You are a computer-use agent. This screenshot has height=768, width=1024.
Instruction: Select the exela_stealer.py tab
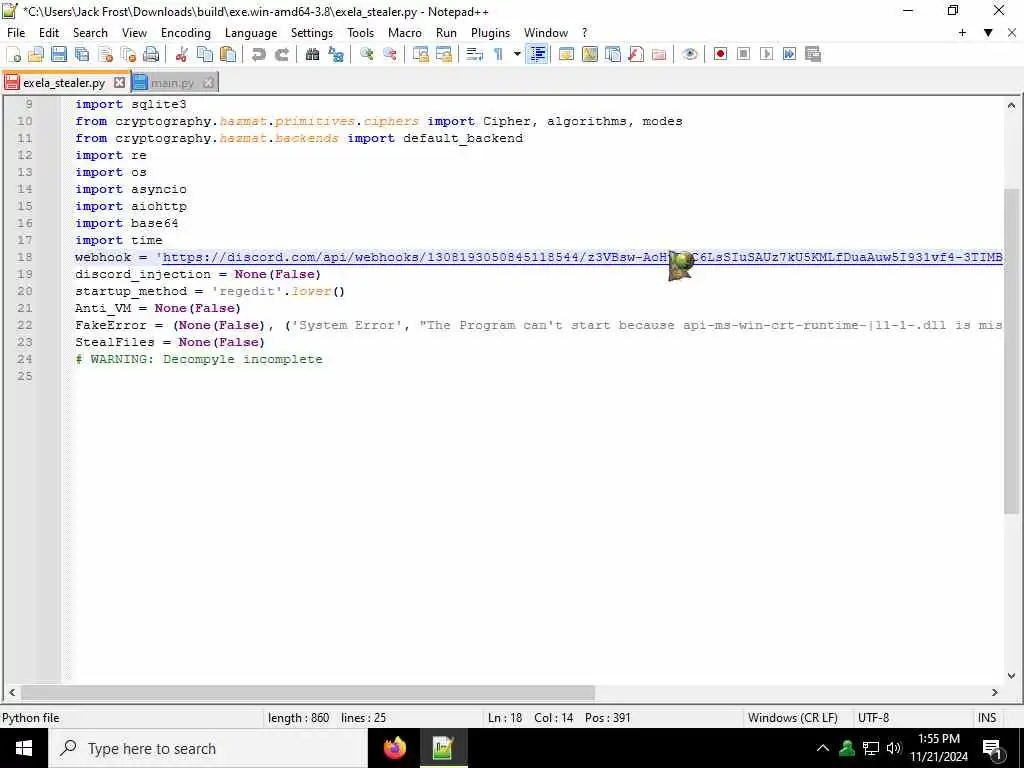(64, 83)
